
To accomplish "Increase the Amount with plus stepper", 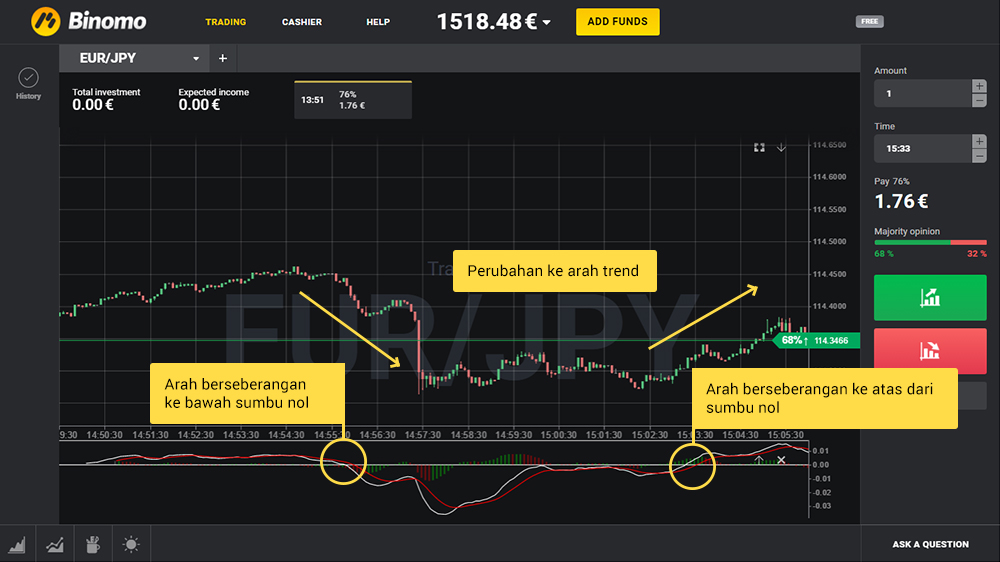I will point(979,86).
